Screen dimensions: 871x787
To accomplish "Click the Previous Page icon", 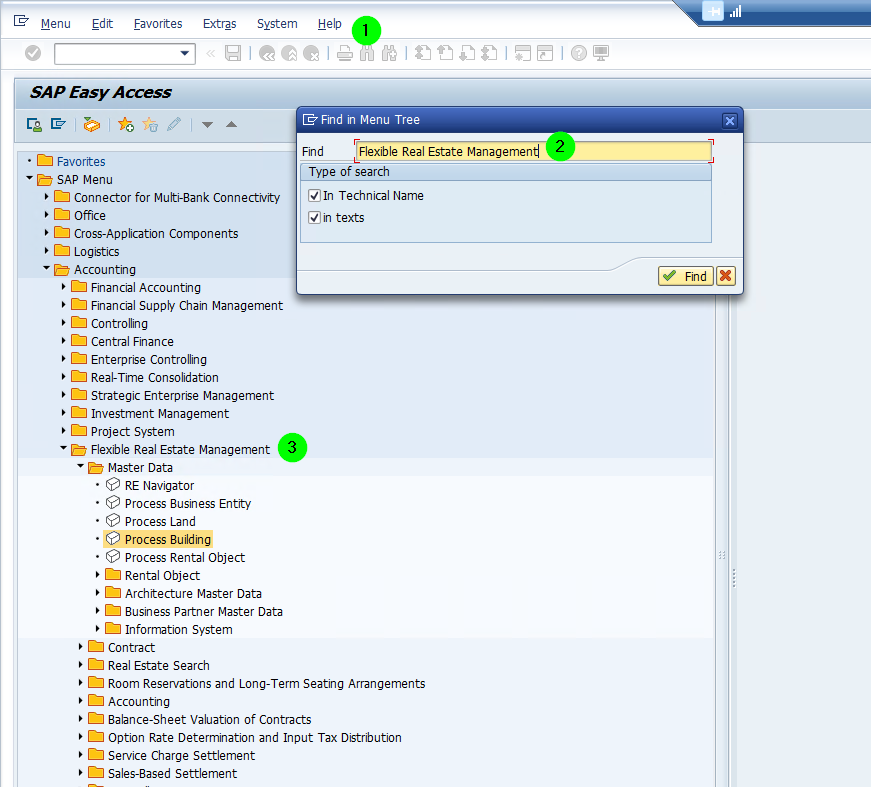I will [x=445, y=53].
